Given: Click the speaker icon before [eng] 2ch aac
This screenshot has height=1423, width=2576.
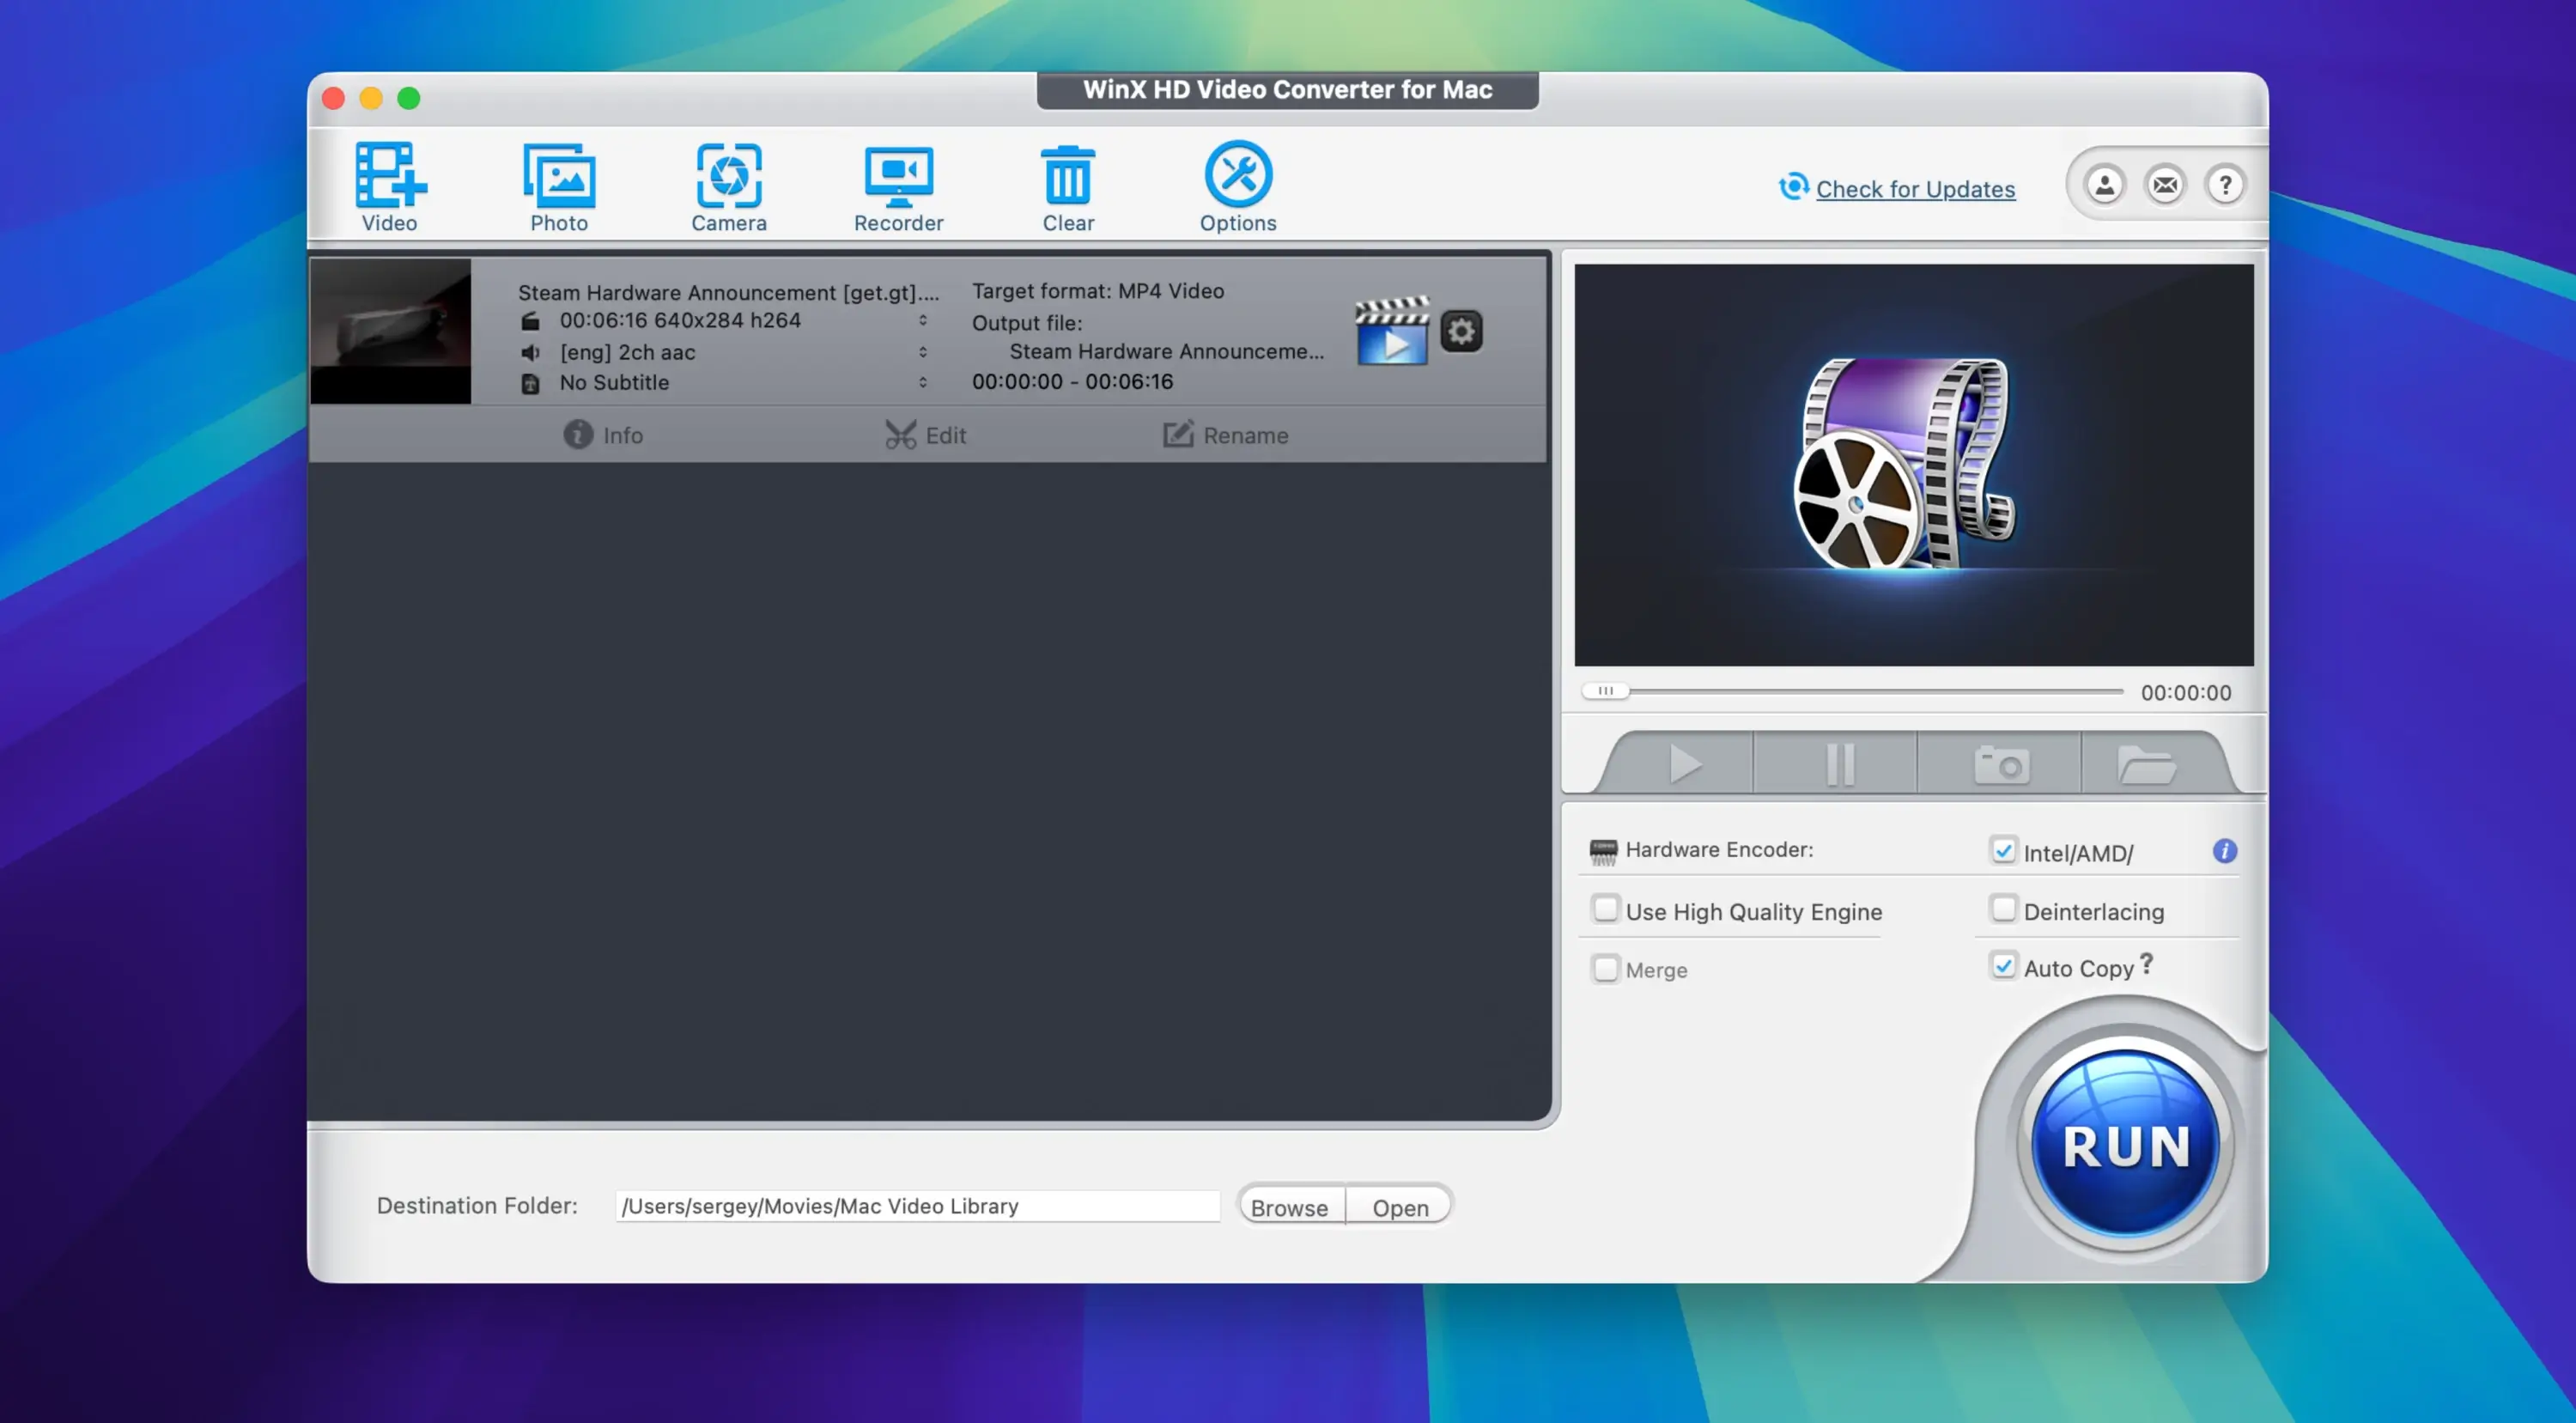Looking at the screenshot, I should click(530, 352).
